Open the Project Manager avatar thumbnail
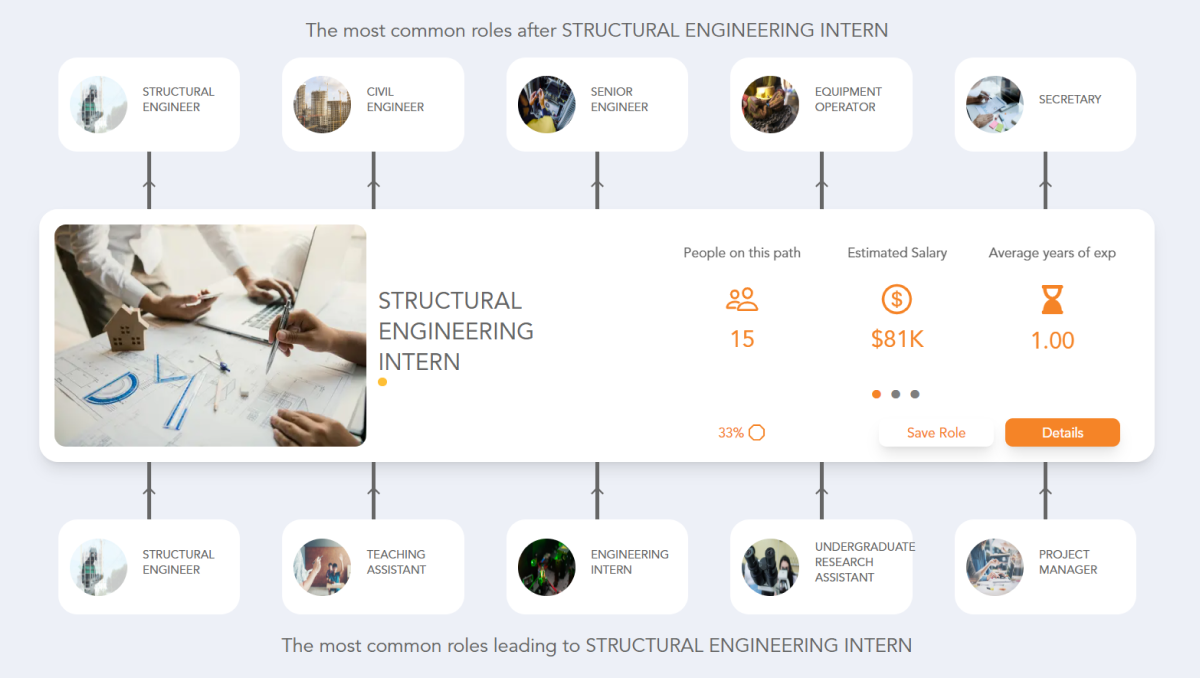Image resolution: width=1200 pixels, height=678 pixels. click(x=994, y=566)
